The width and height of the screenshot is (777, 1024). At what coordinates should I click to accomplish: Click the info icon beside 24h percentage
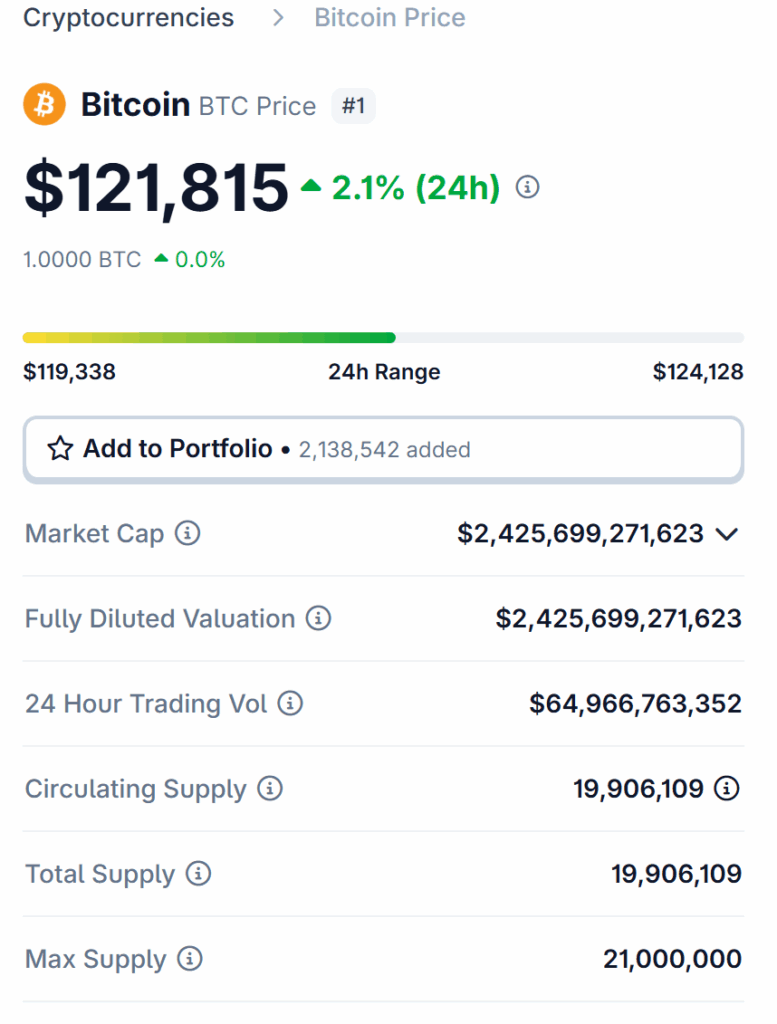click(527, 187)
